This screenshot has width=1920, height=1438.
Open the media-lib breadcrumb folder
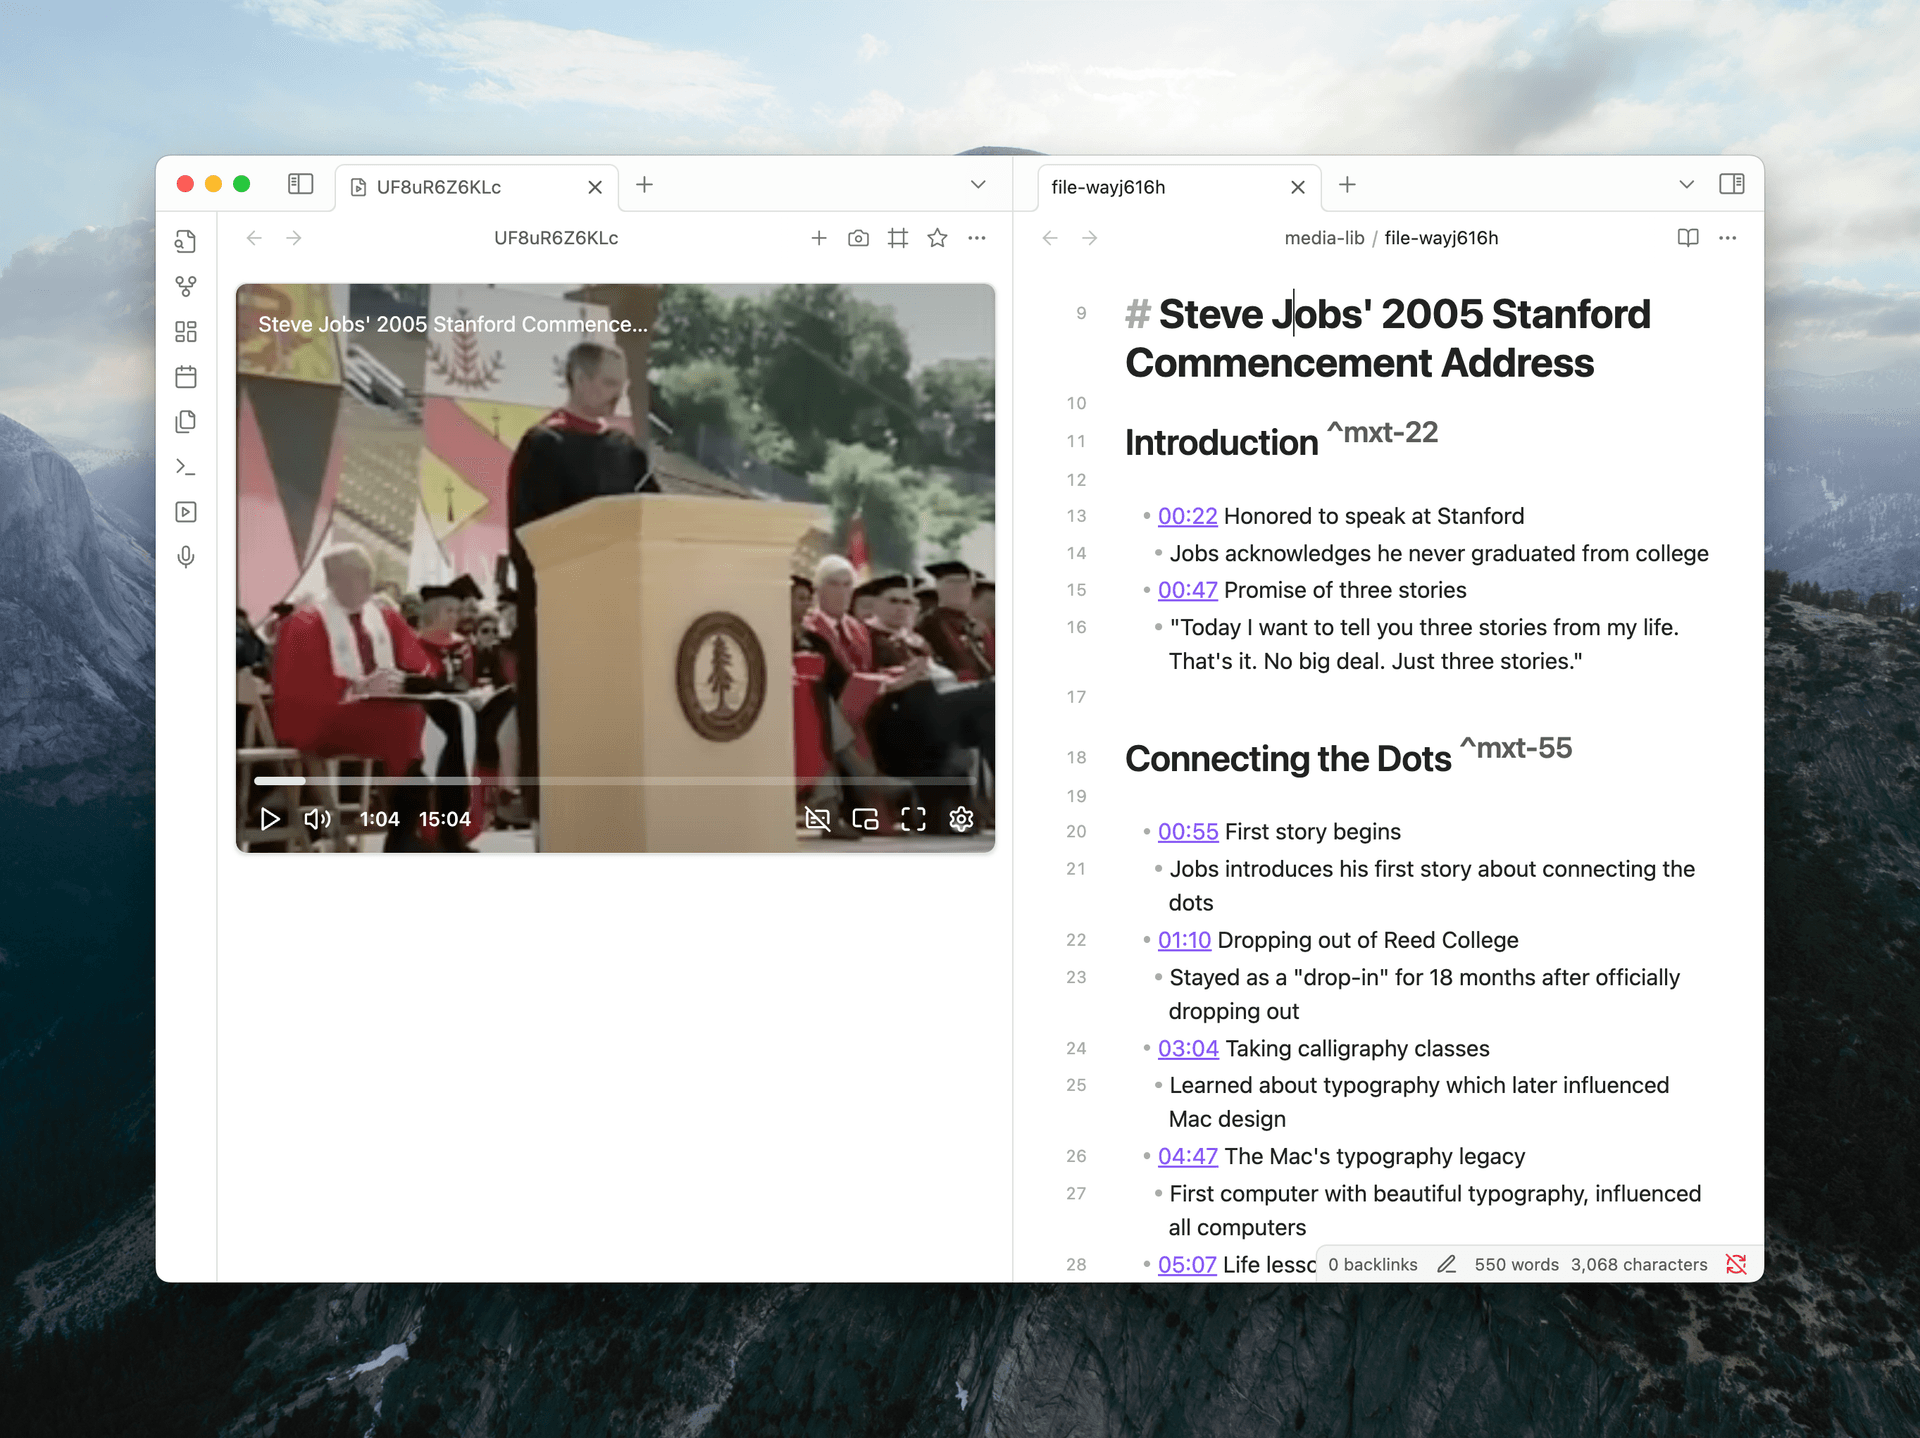[1324, 238]
